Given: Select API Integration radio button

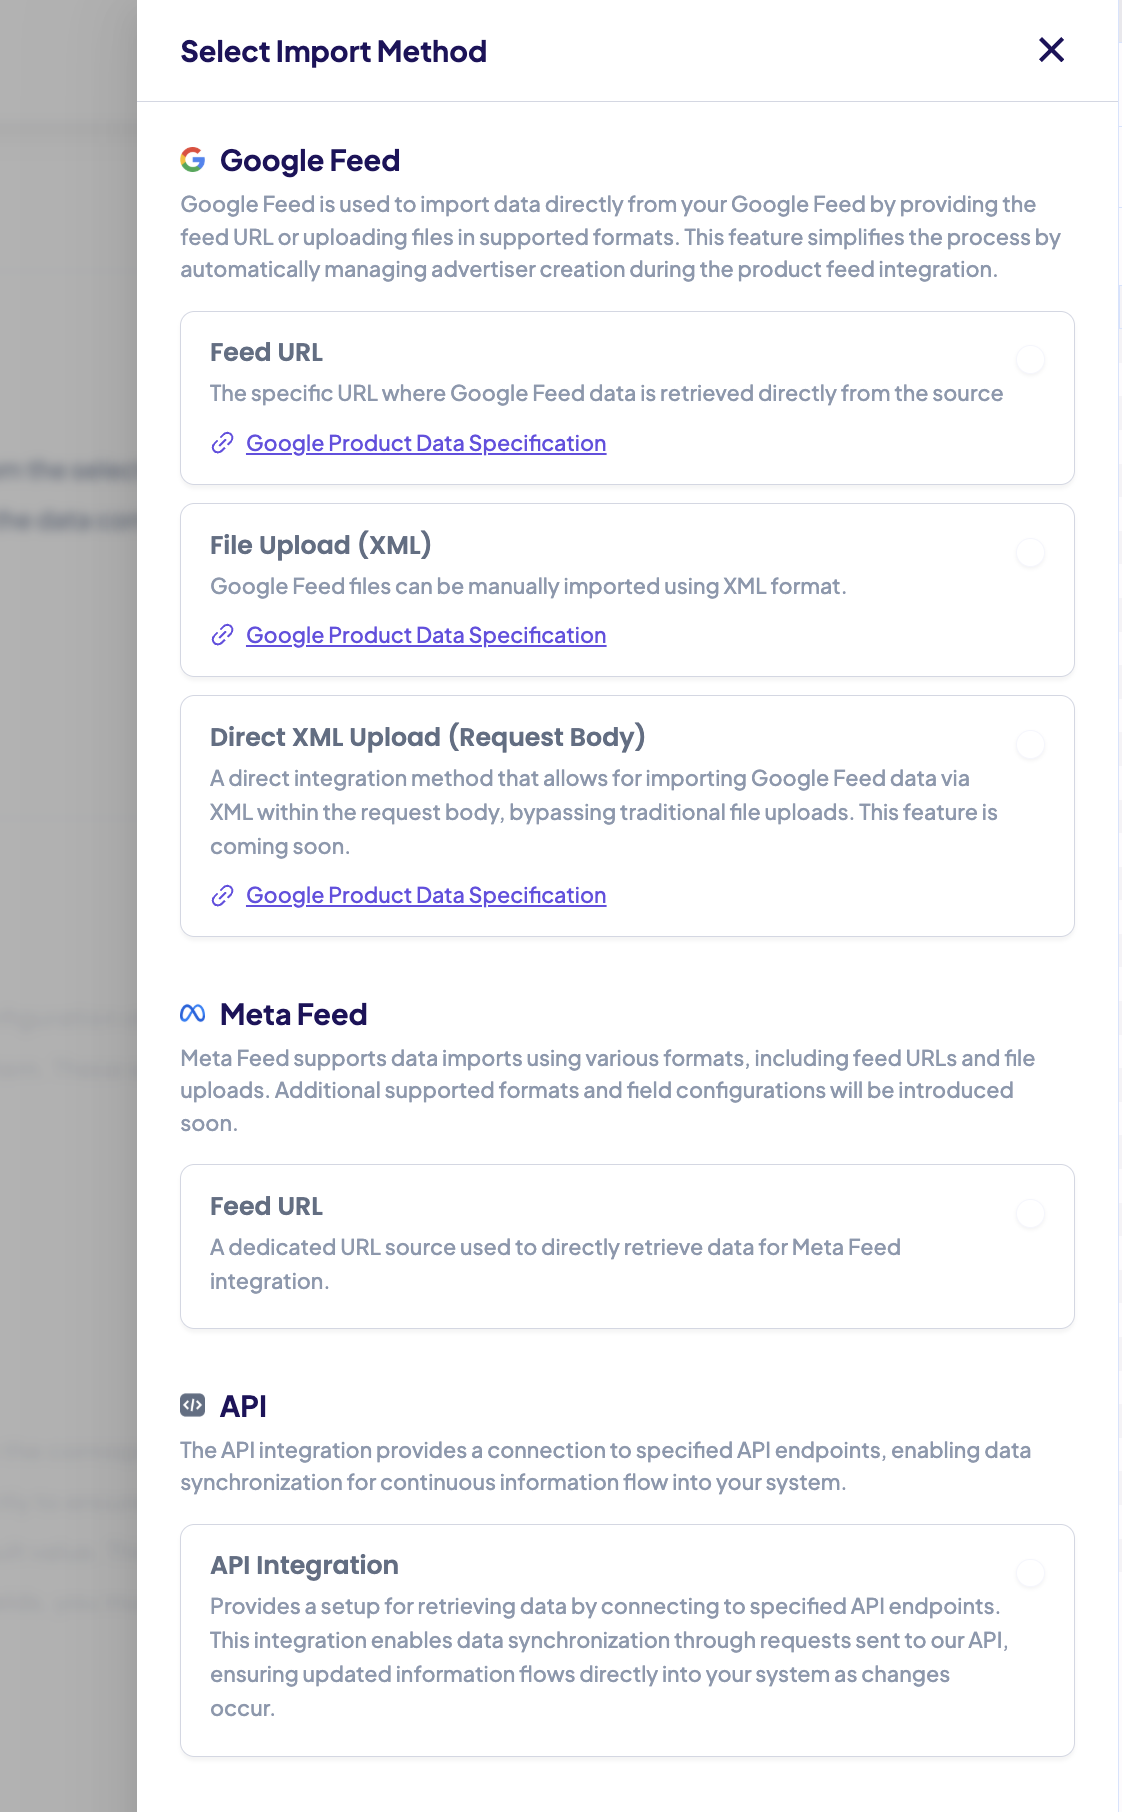Looking at the screenshot, I should pos(1030,1573).
